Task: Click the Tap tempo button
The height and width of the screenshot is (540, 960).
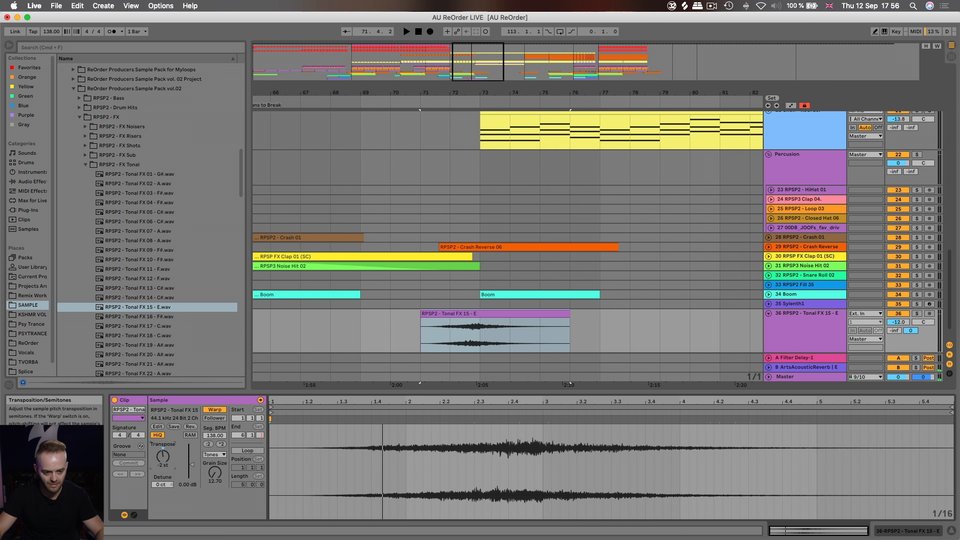Action: 33,31
